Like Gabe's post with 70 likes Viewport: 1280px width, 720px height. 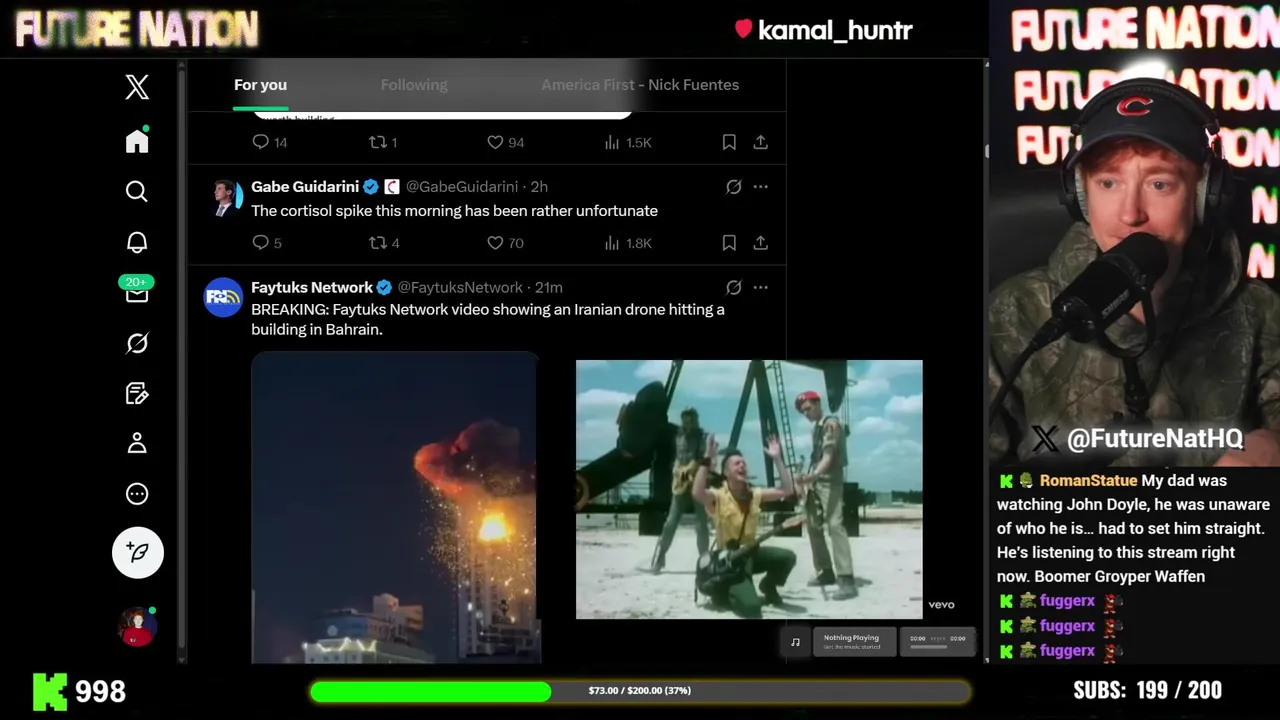(505, 243)
